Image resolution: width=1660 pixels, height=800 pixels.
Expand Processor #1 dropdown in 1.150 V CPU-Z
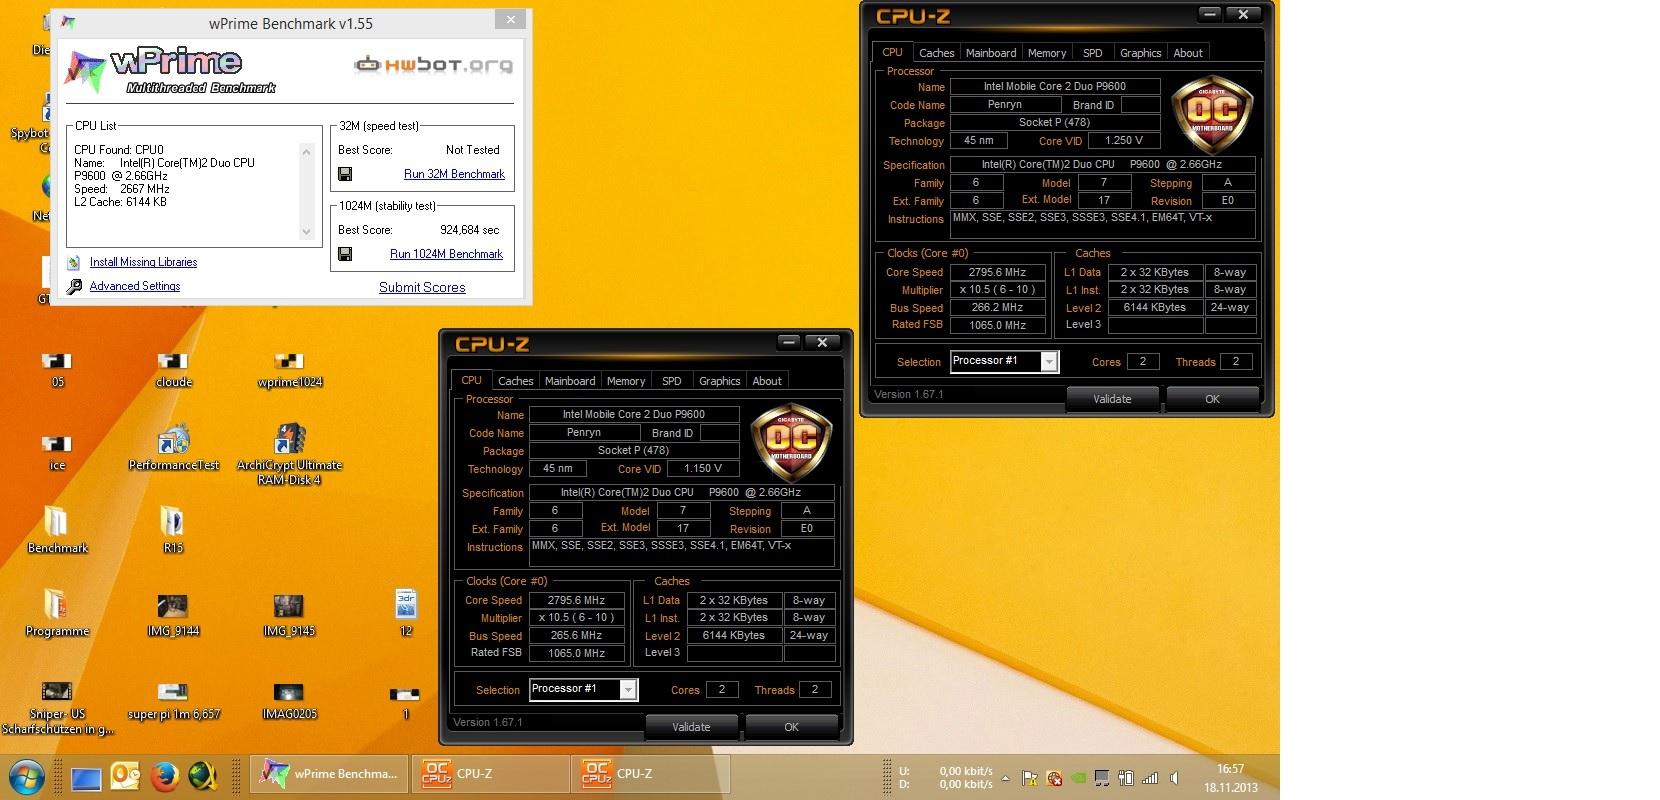[628, 690]
